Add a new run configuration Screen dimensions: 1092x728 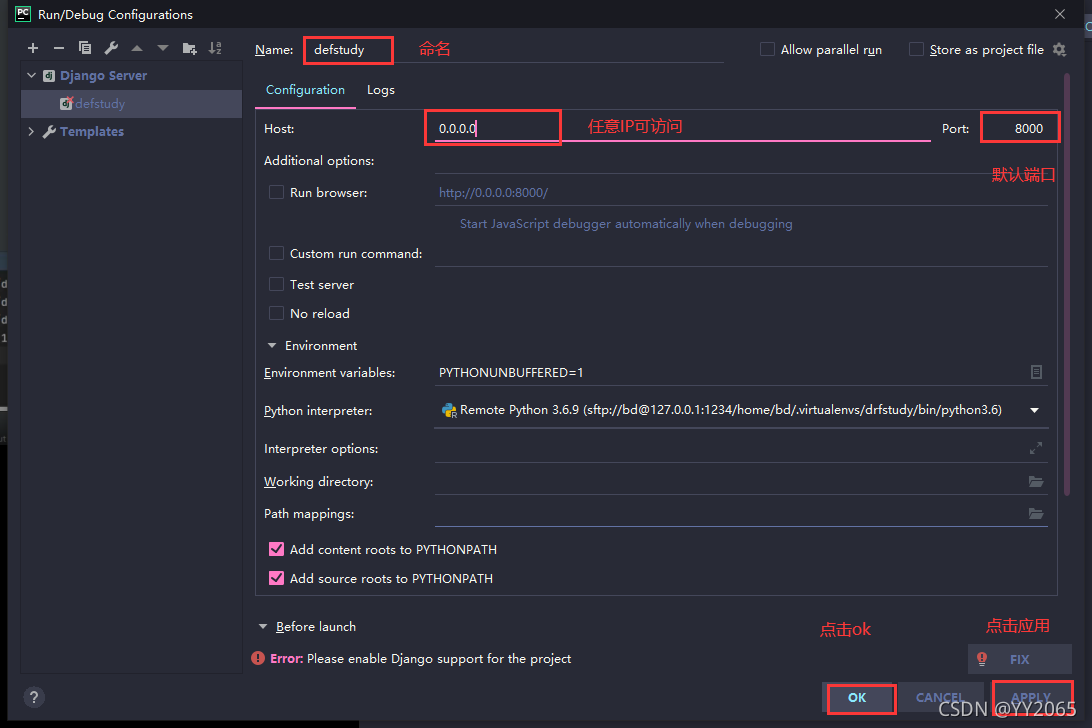coord(33,48)
